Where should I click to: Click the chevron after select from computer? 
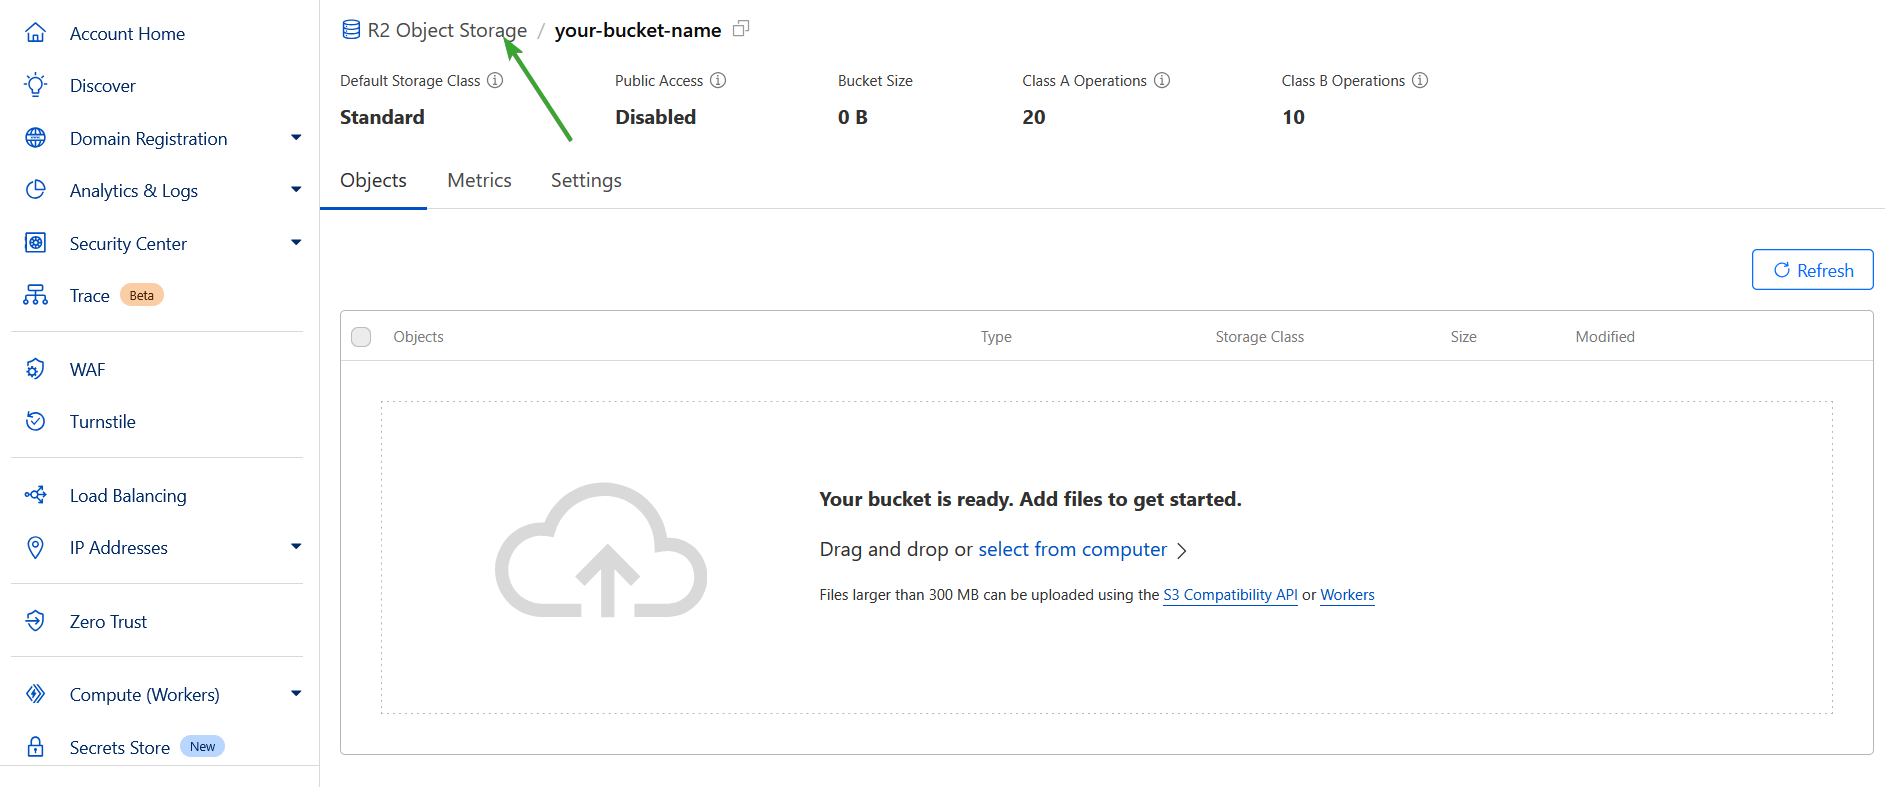pos(1182,550)
